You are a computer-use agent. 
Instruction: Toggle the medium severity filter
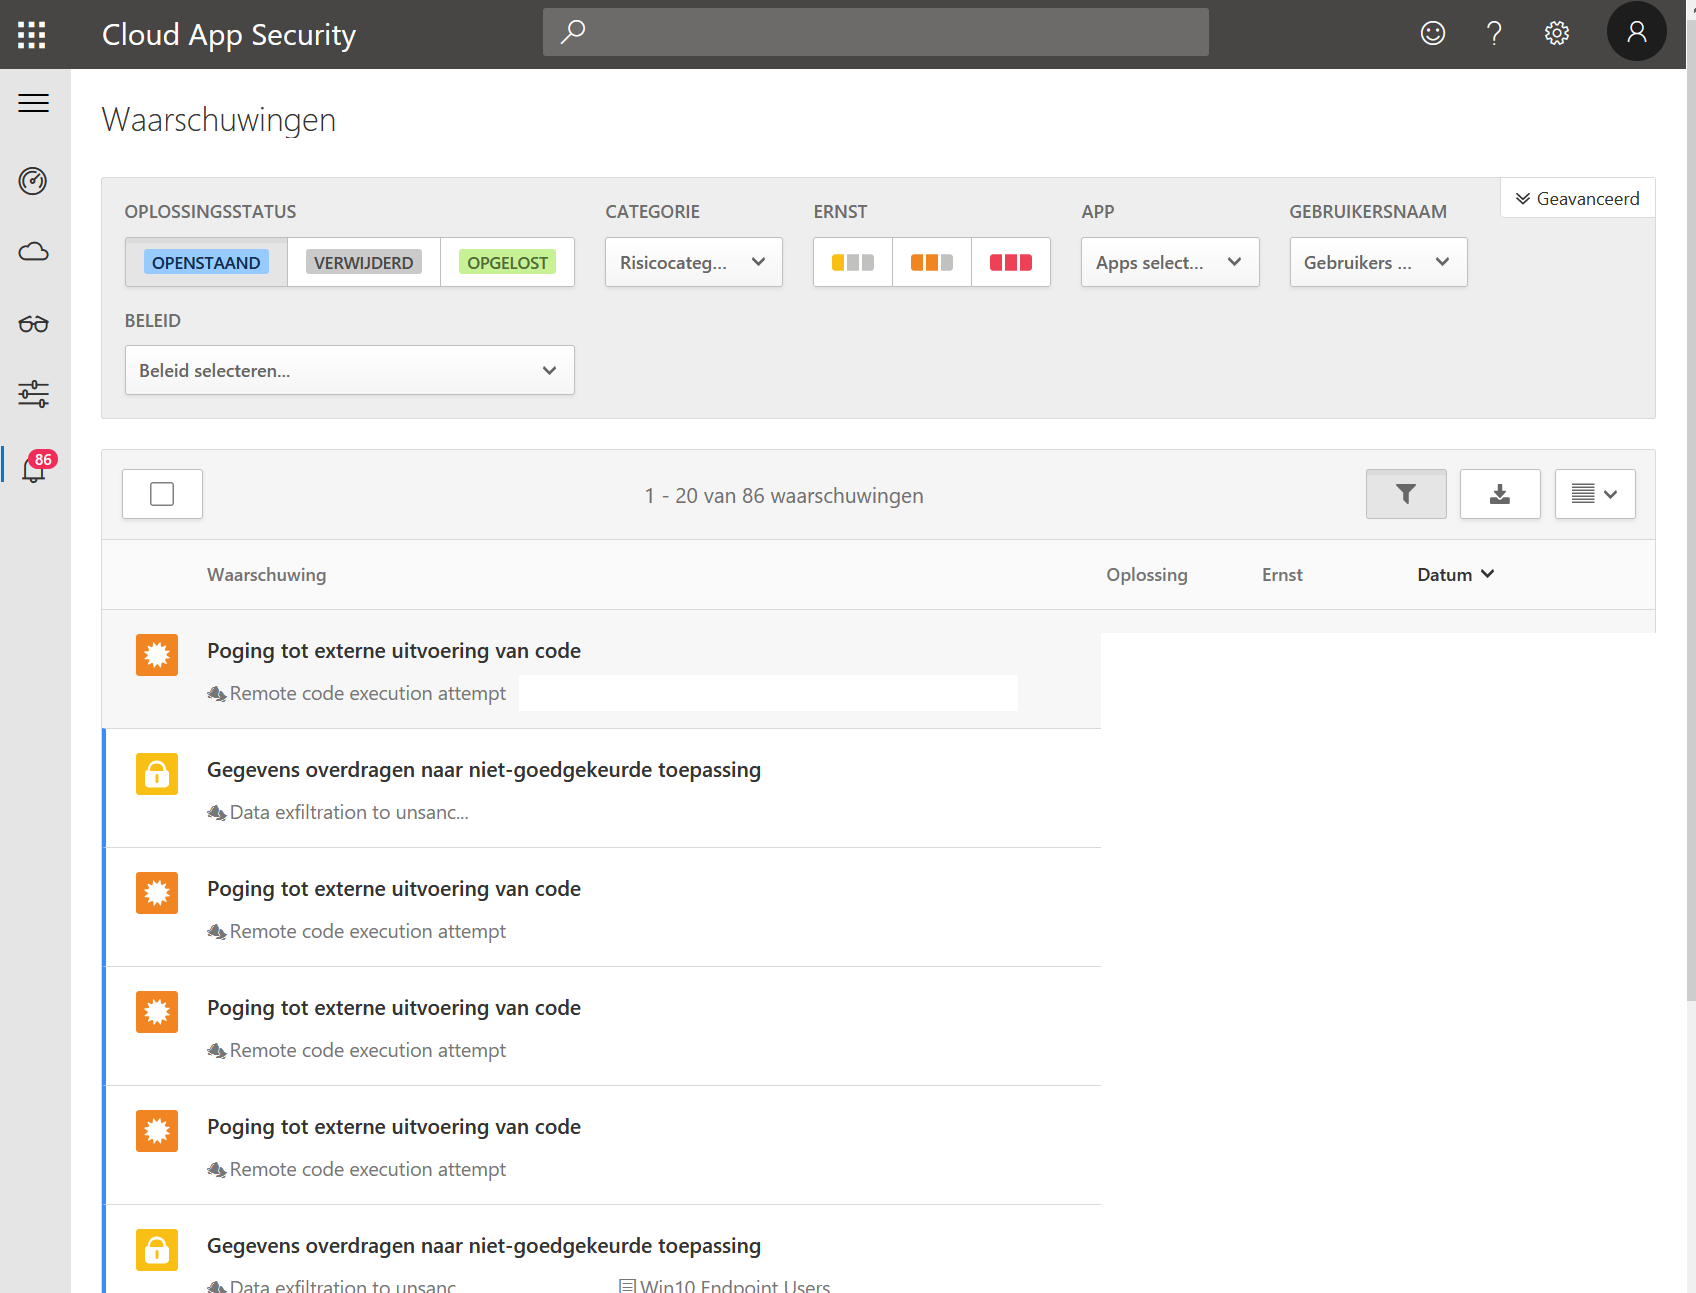click(x=931, y=261)
